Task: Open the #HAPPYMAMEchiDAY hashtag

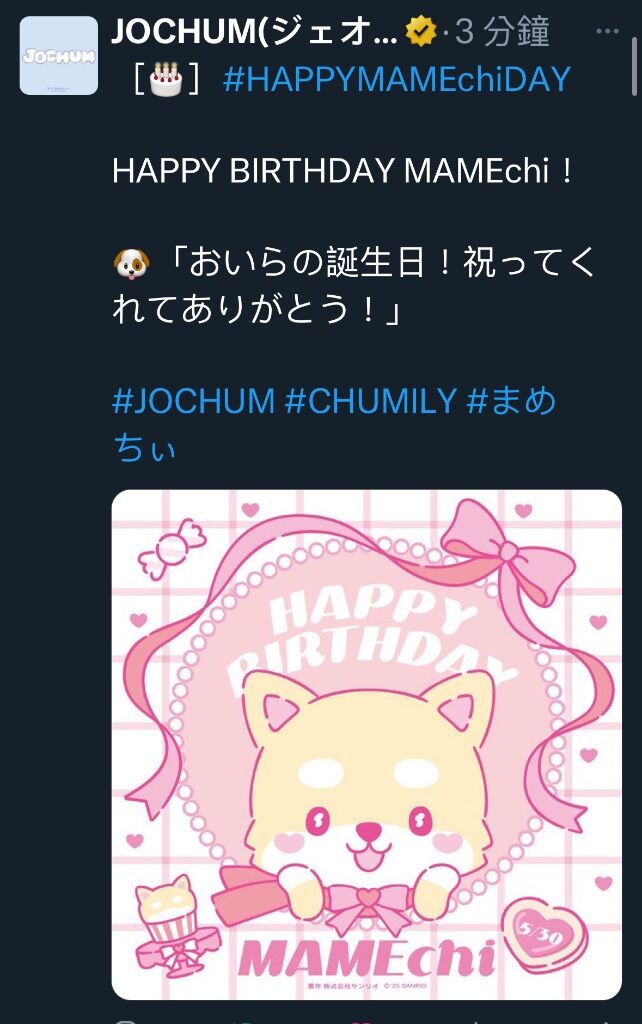Action: click(397, 79)
